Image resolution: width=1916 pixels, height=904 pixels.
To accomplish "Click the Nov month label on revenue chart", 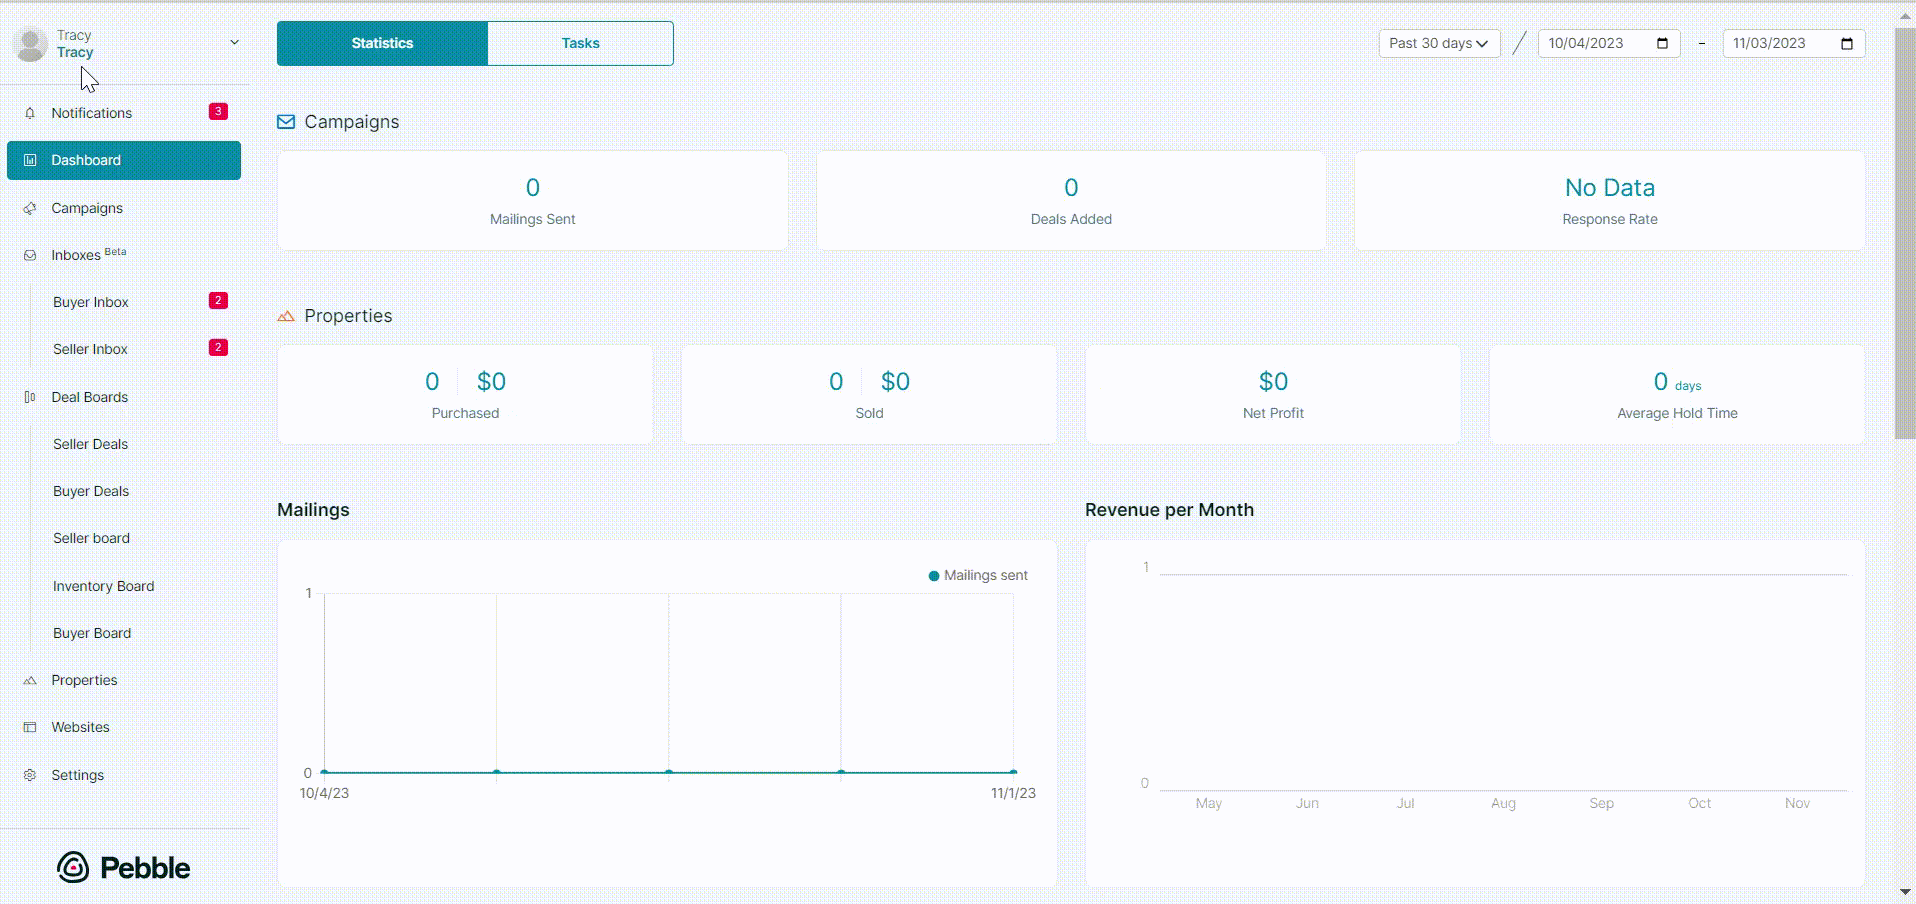I will (1797, 803).
